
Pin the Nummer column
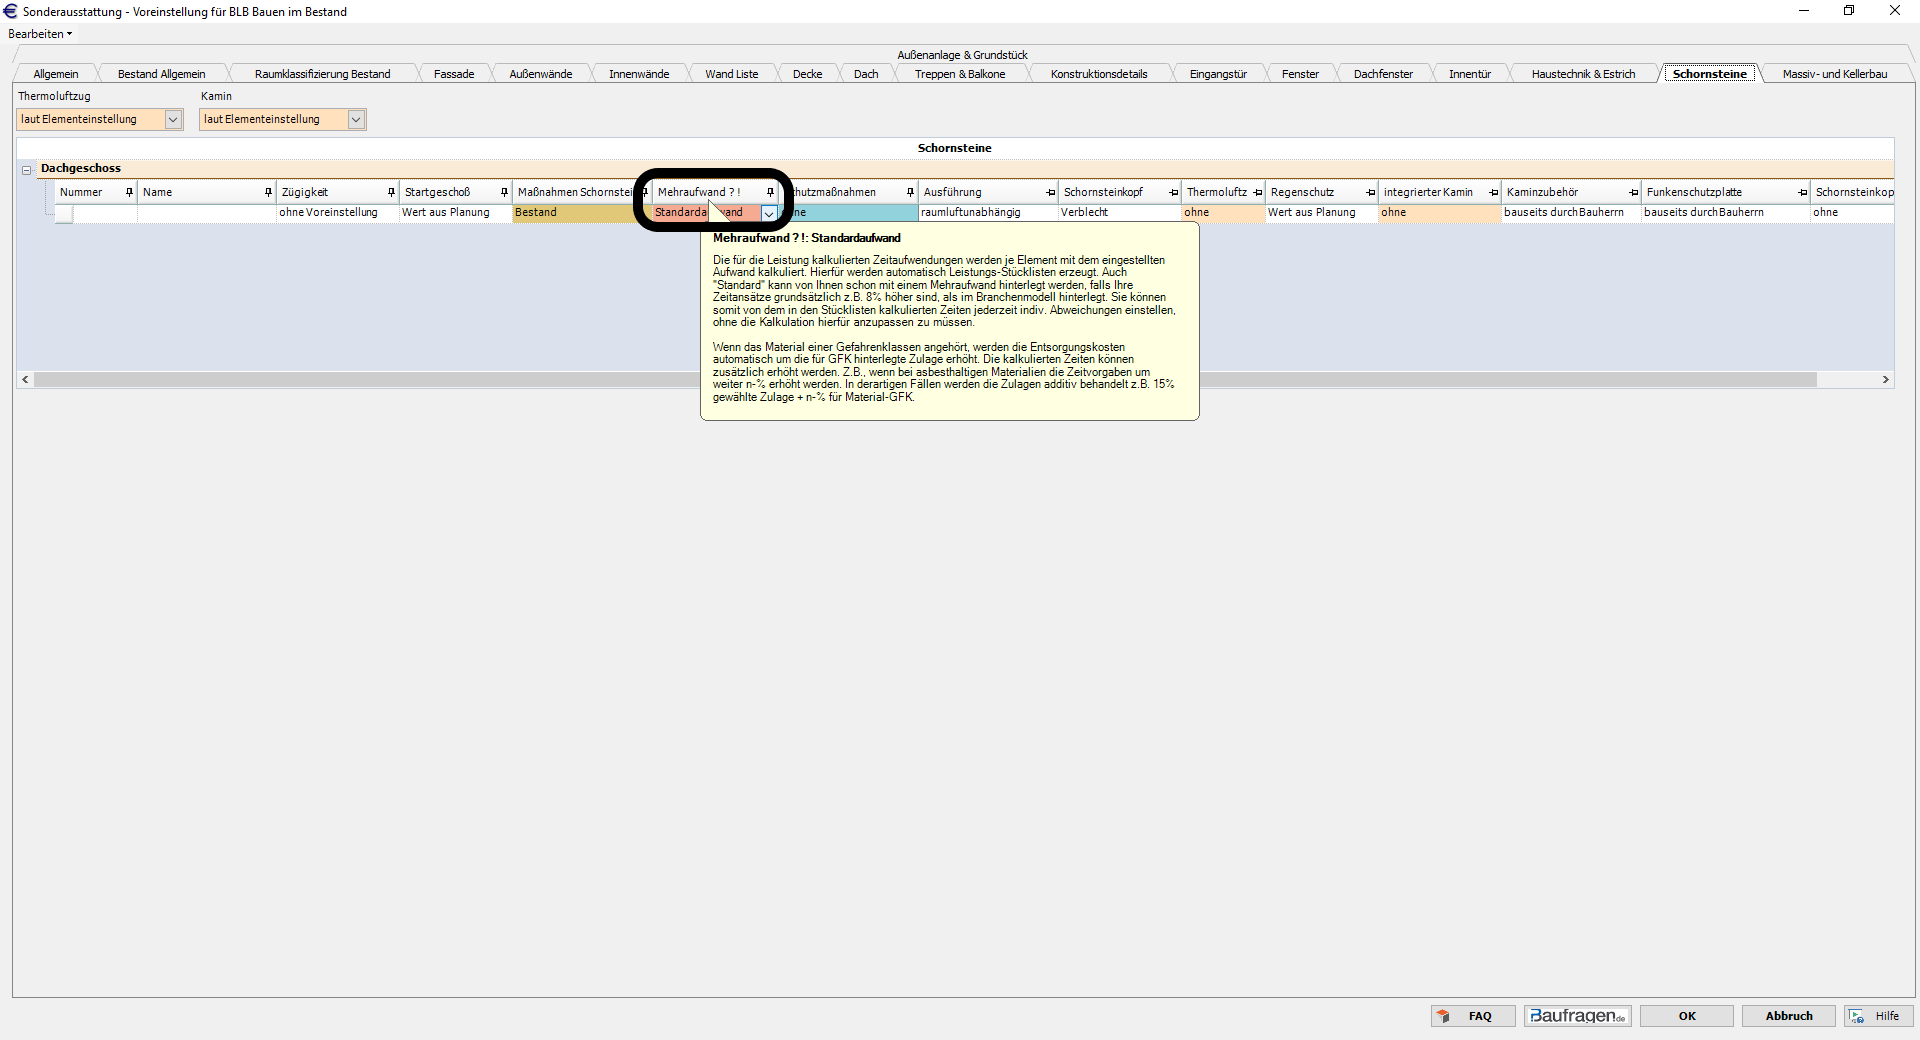[x=129, y=192]
